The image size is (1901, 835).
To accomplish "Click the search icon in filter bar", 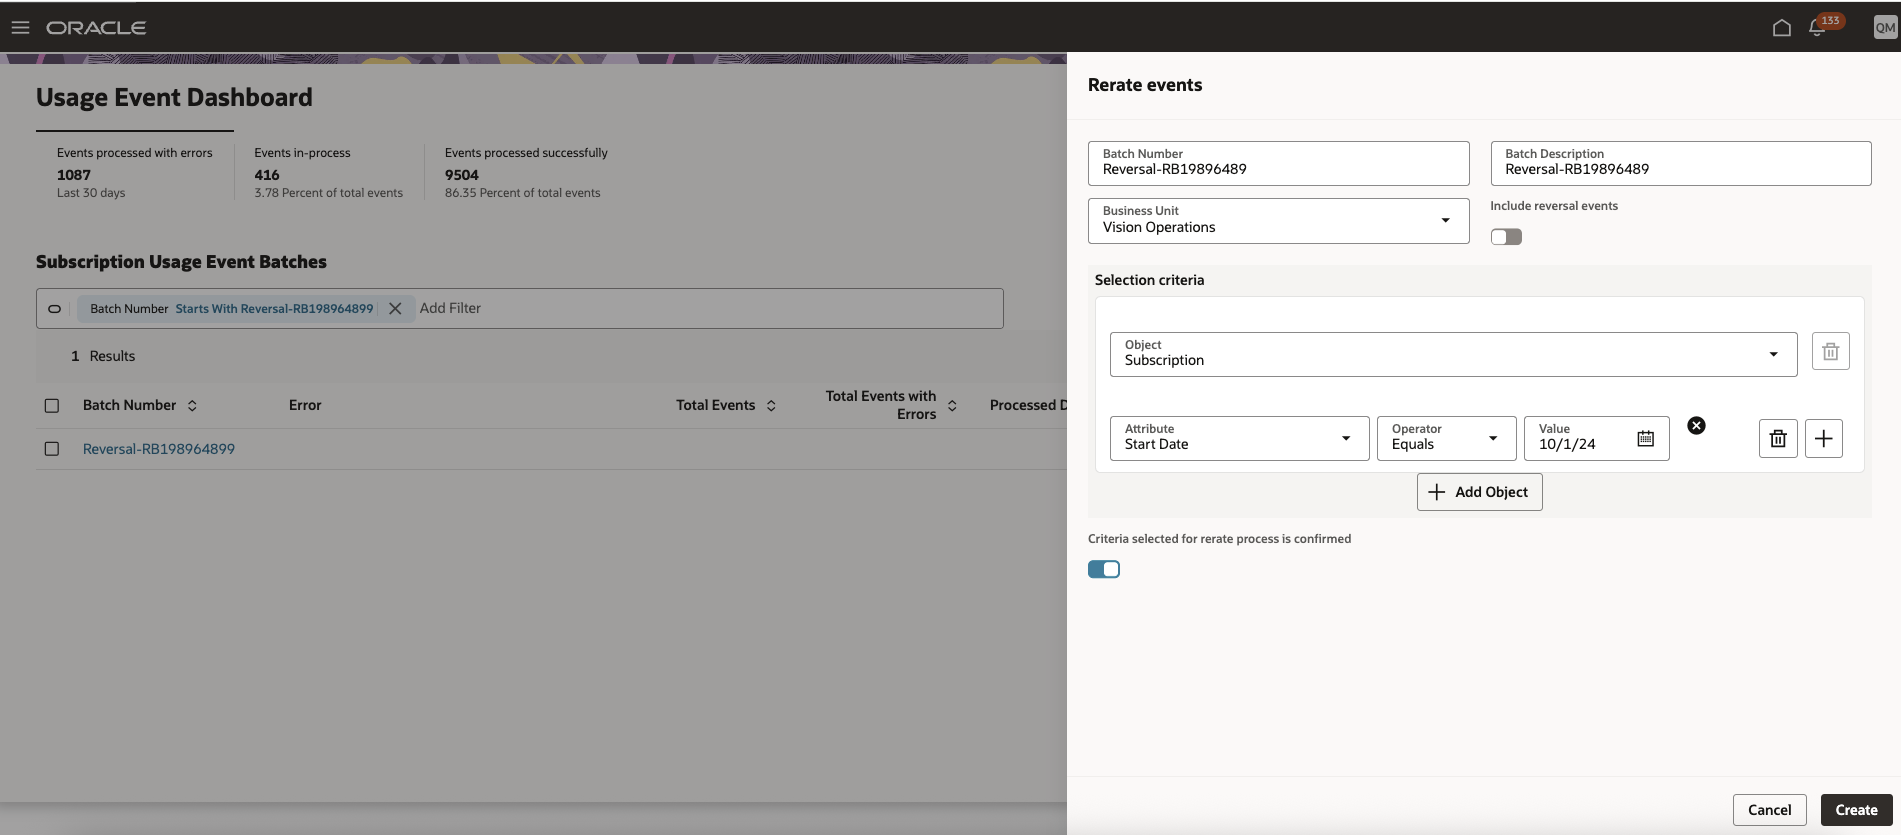I will click(55, 309).
